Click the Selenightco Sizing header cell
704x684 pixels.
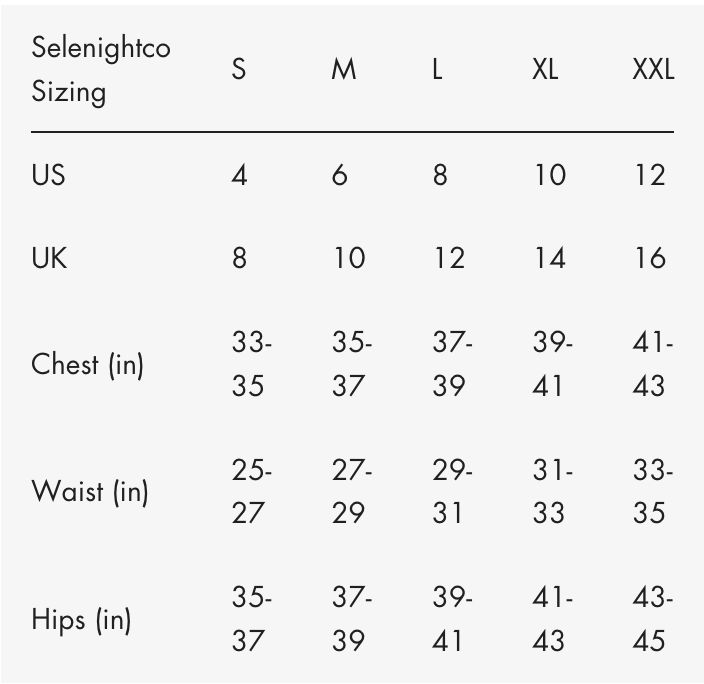tap(100, 70)
